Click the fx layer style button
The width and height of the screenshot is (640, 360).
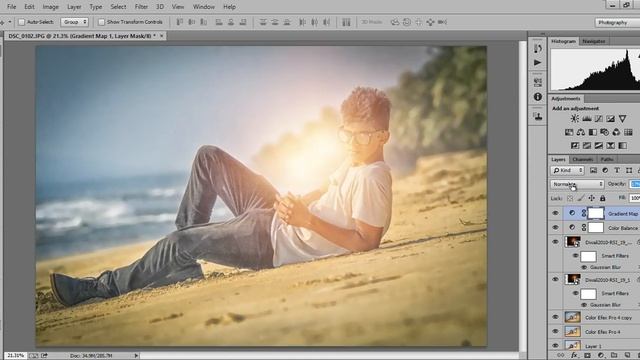click(x=574, y=356)
